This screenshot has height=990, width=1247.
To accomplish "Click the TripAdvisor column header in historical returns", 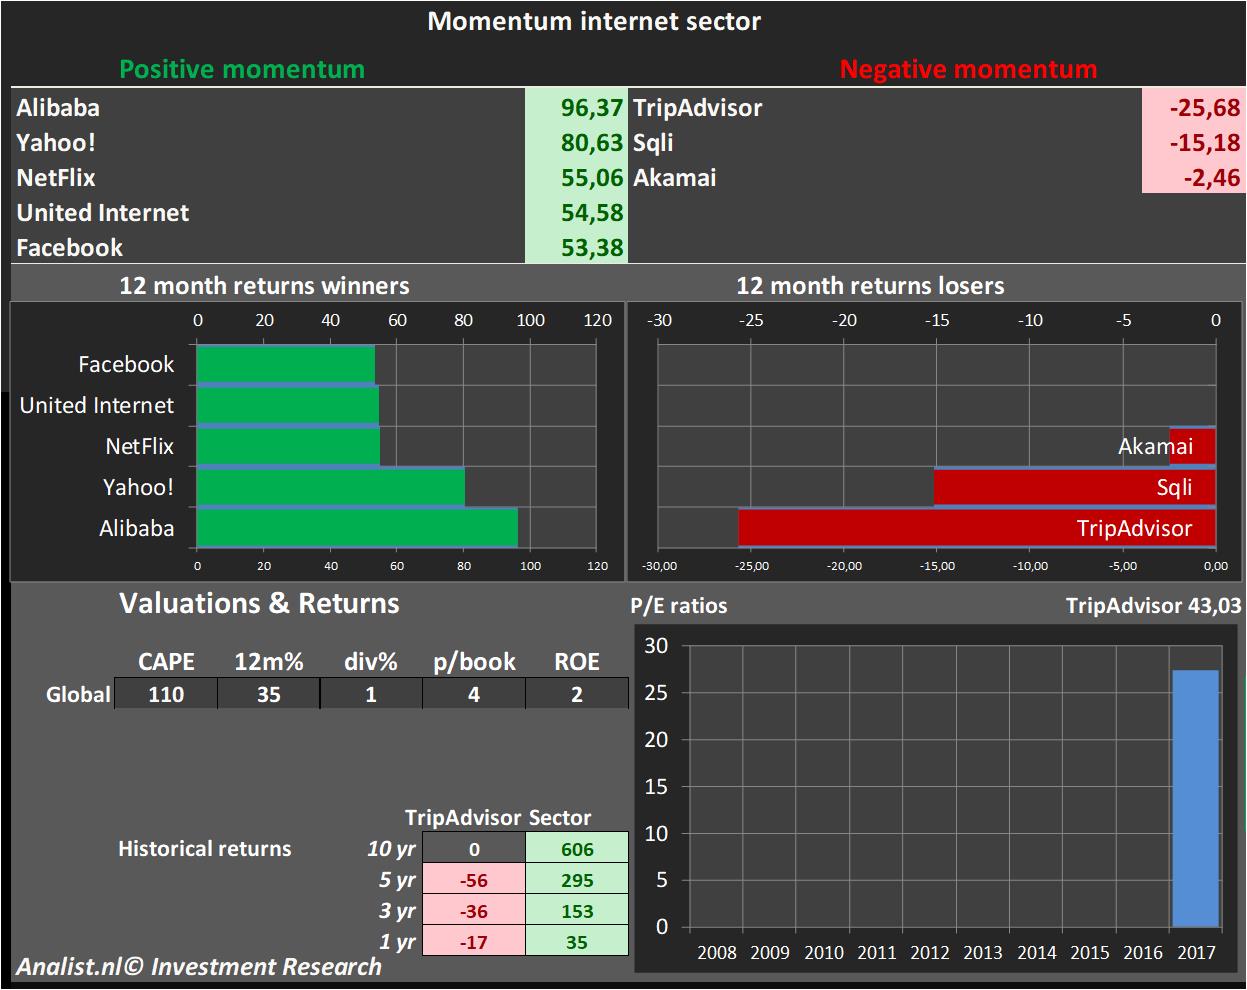I will coord(463,818).
